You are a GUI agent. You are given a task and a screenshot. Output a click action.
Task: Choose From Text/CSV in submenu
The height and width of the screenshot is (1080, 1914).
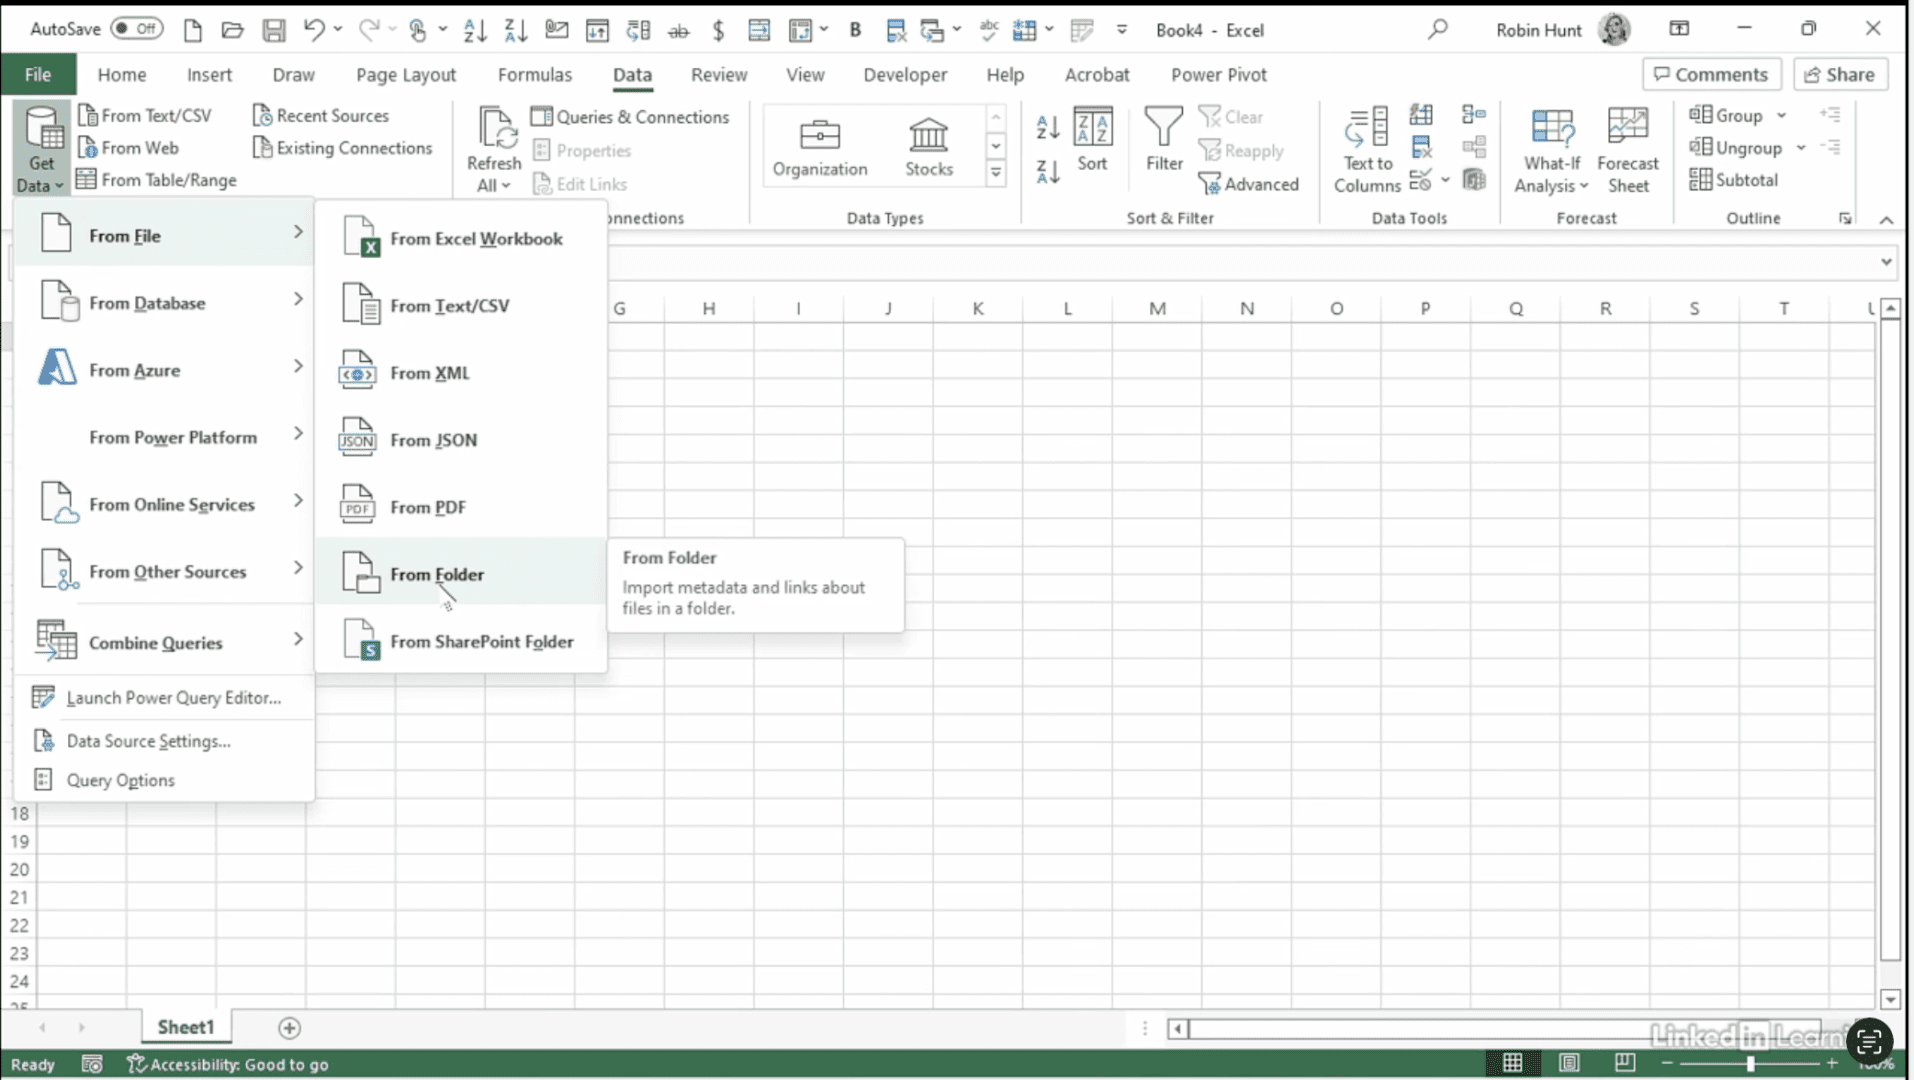pos(461,305)
